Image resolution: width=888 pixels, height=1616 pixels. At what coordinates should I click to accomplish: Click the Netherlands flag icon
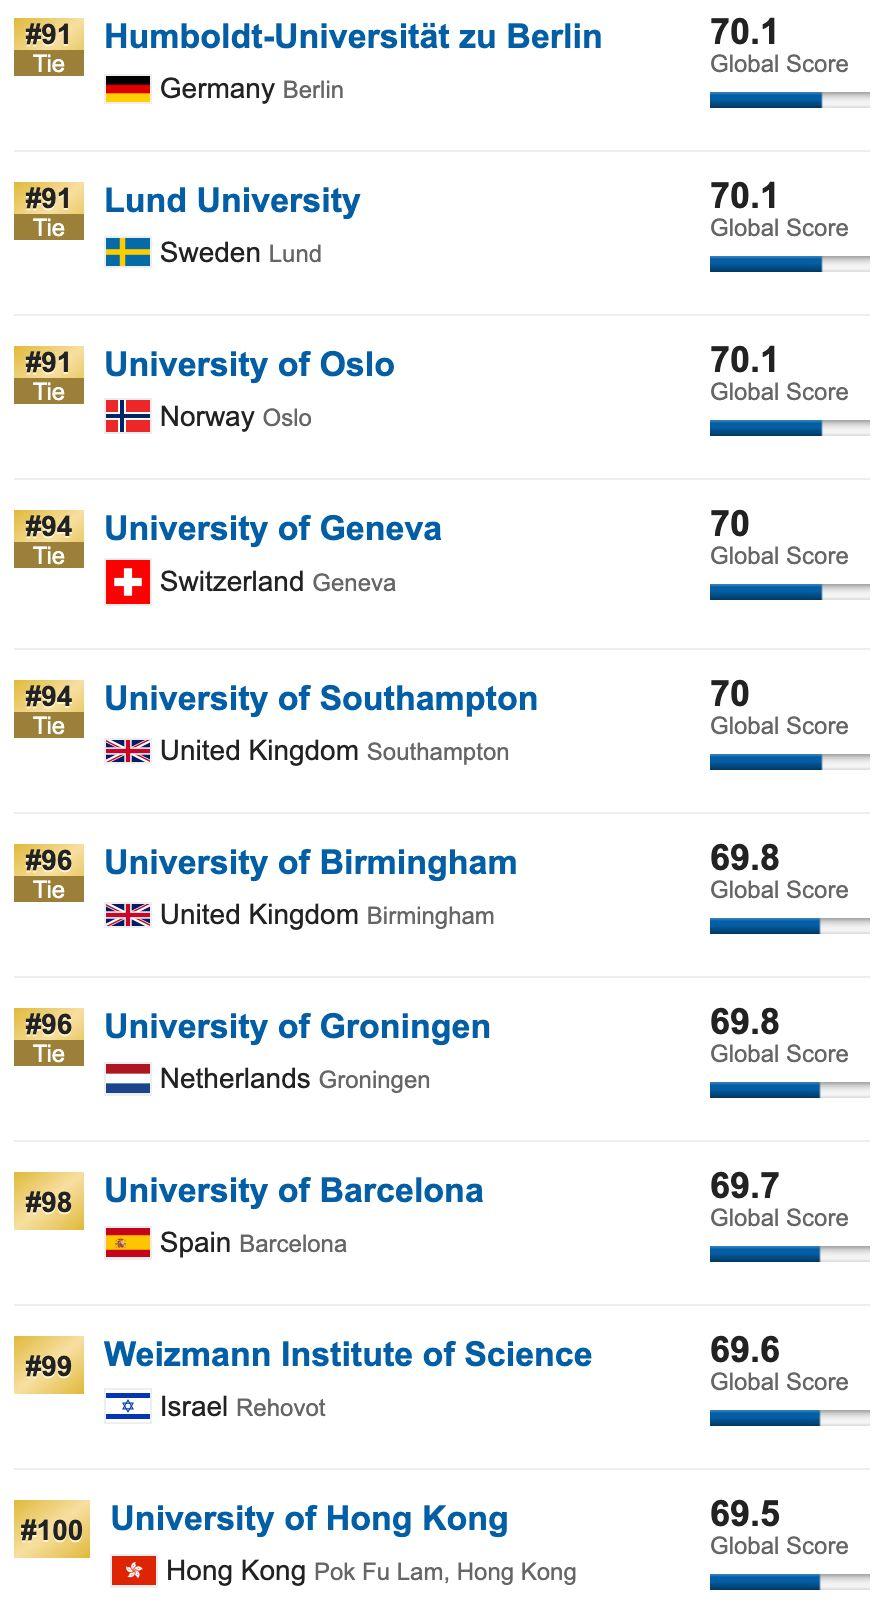coord(128,1079)
